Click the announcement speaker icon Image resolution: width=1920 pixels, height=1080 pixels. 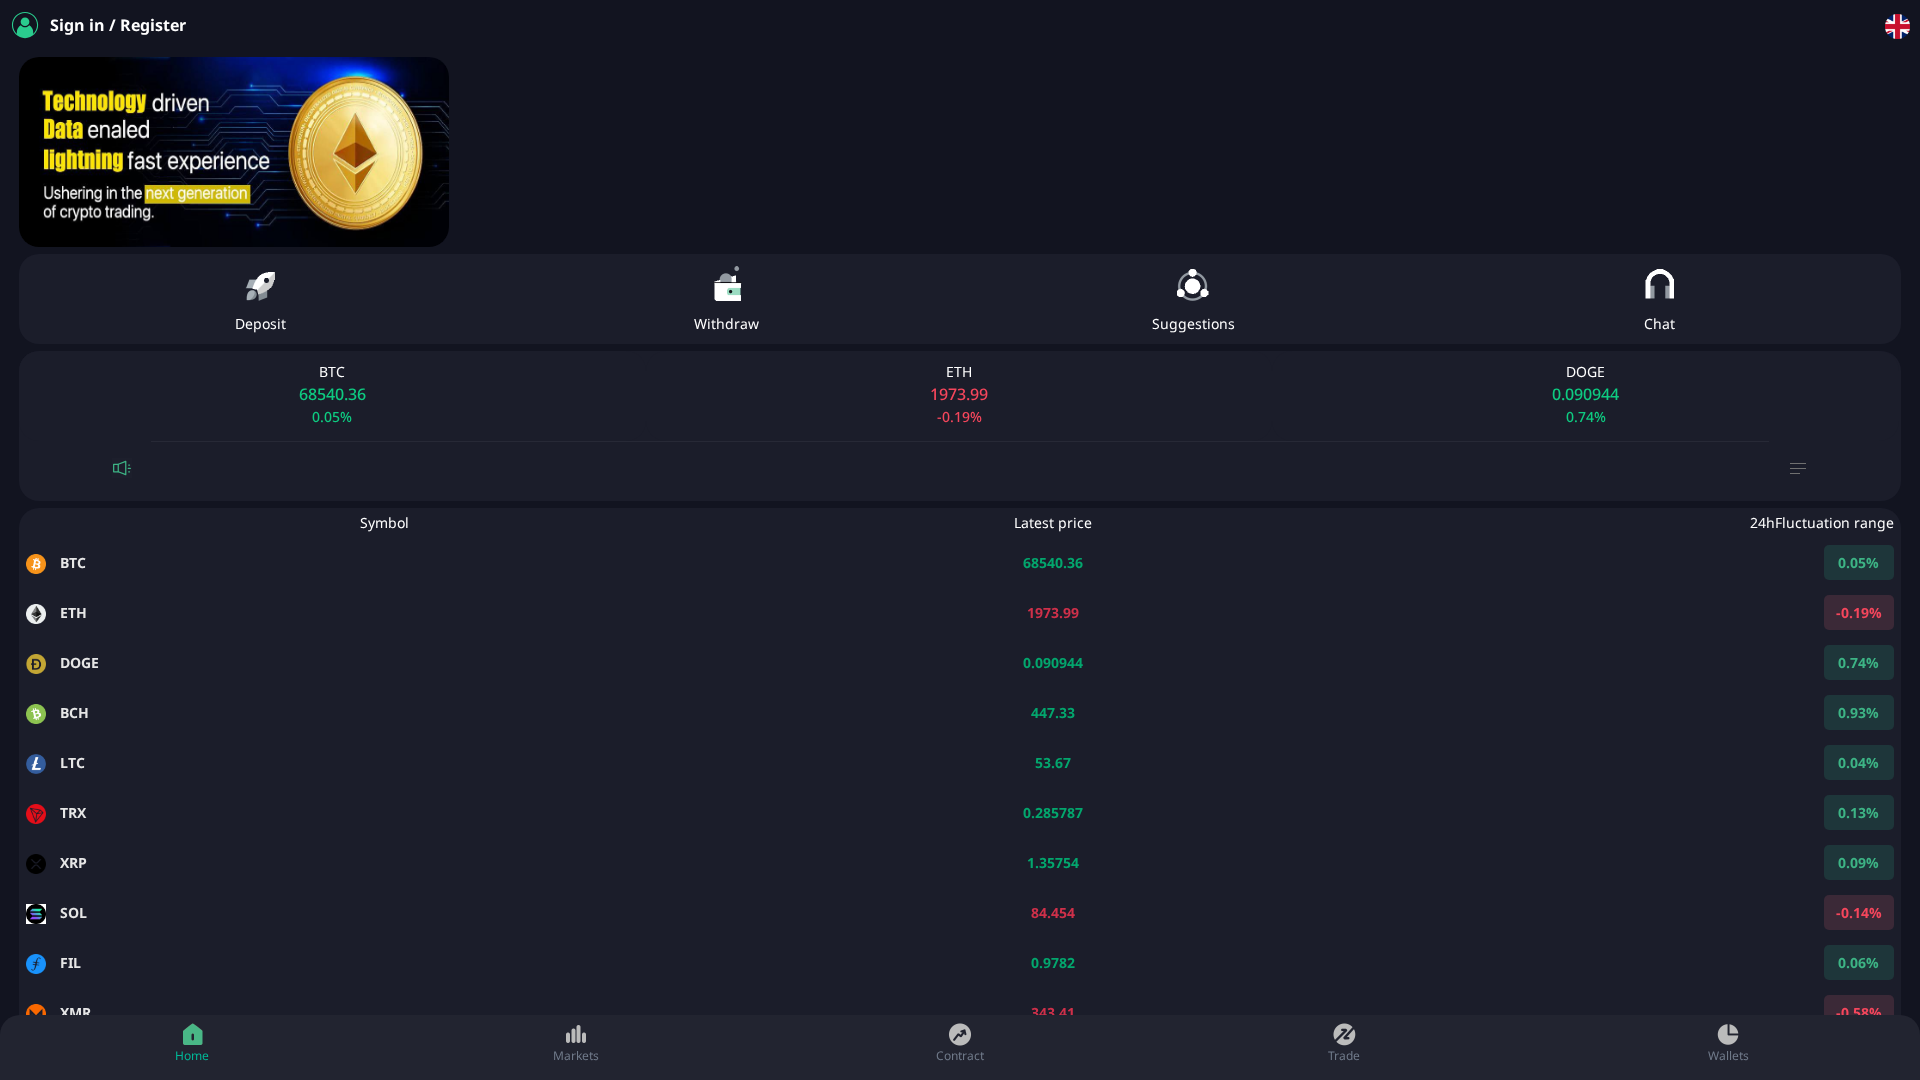coord(121,467)
